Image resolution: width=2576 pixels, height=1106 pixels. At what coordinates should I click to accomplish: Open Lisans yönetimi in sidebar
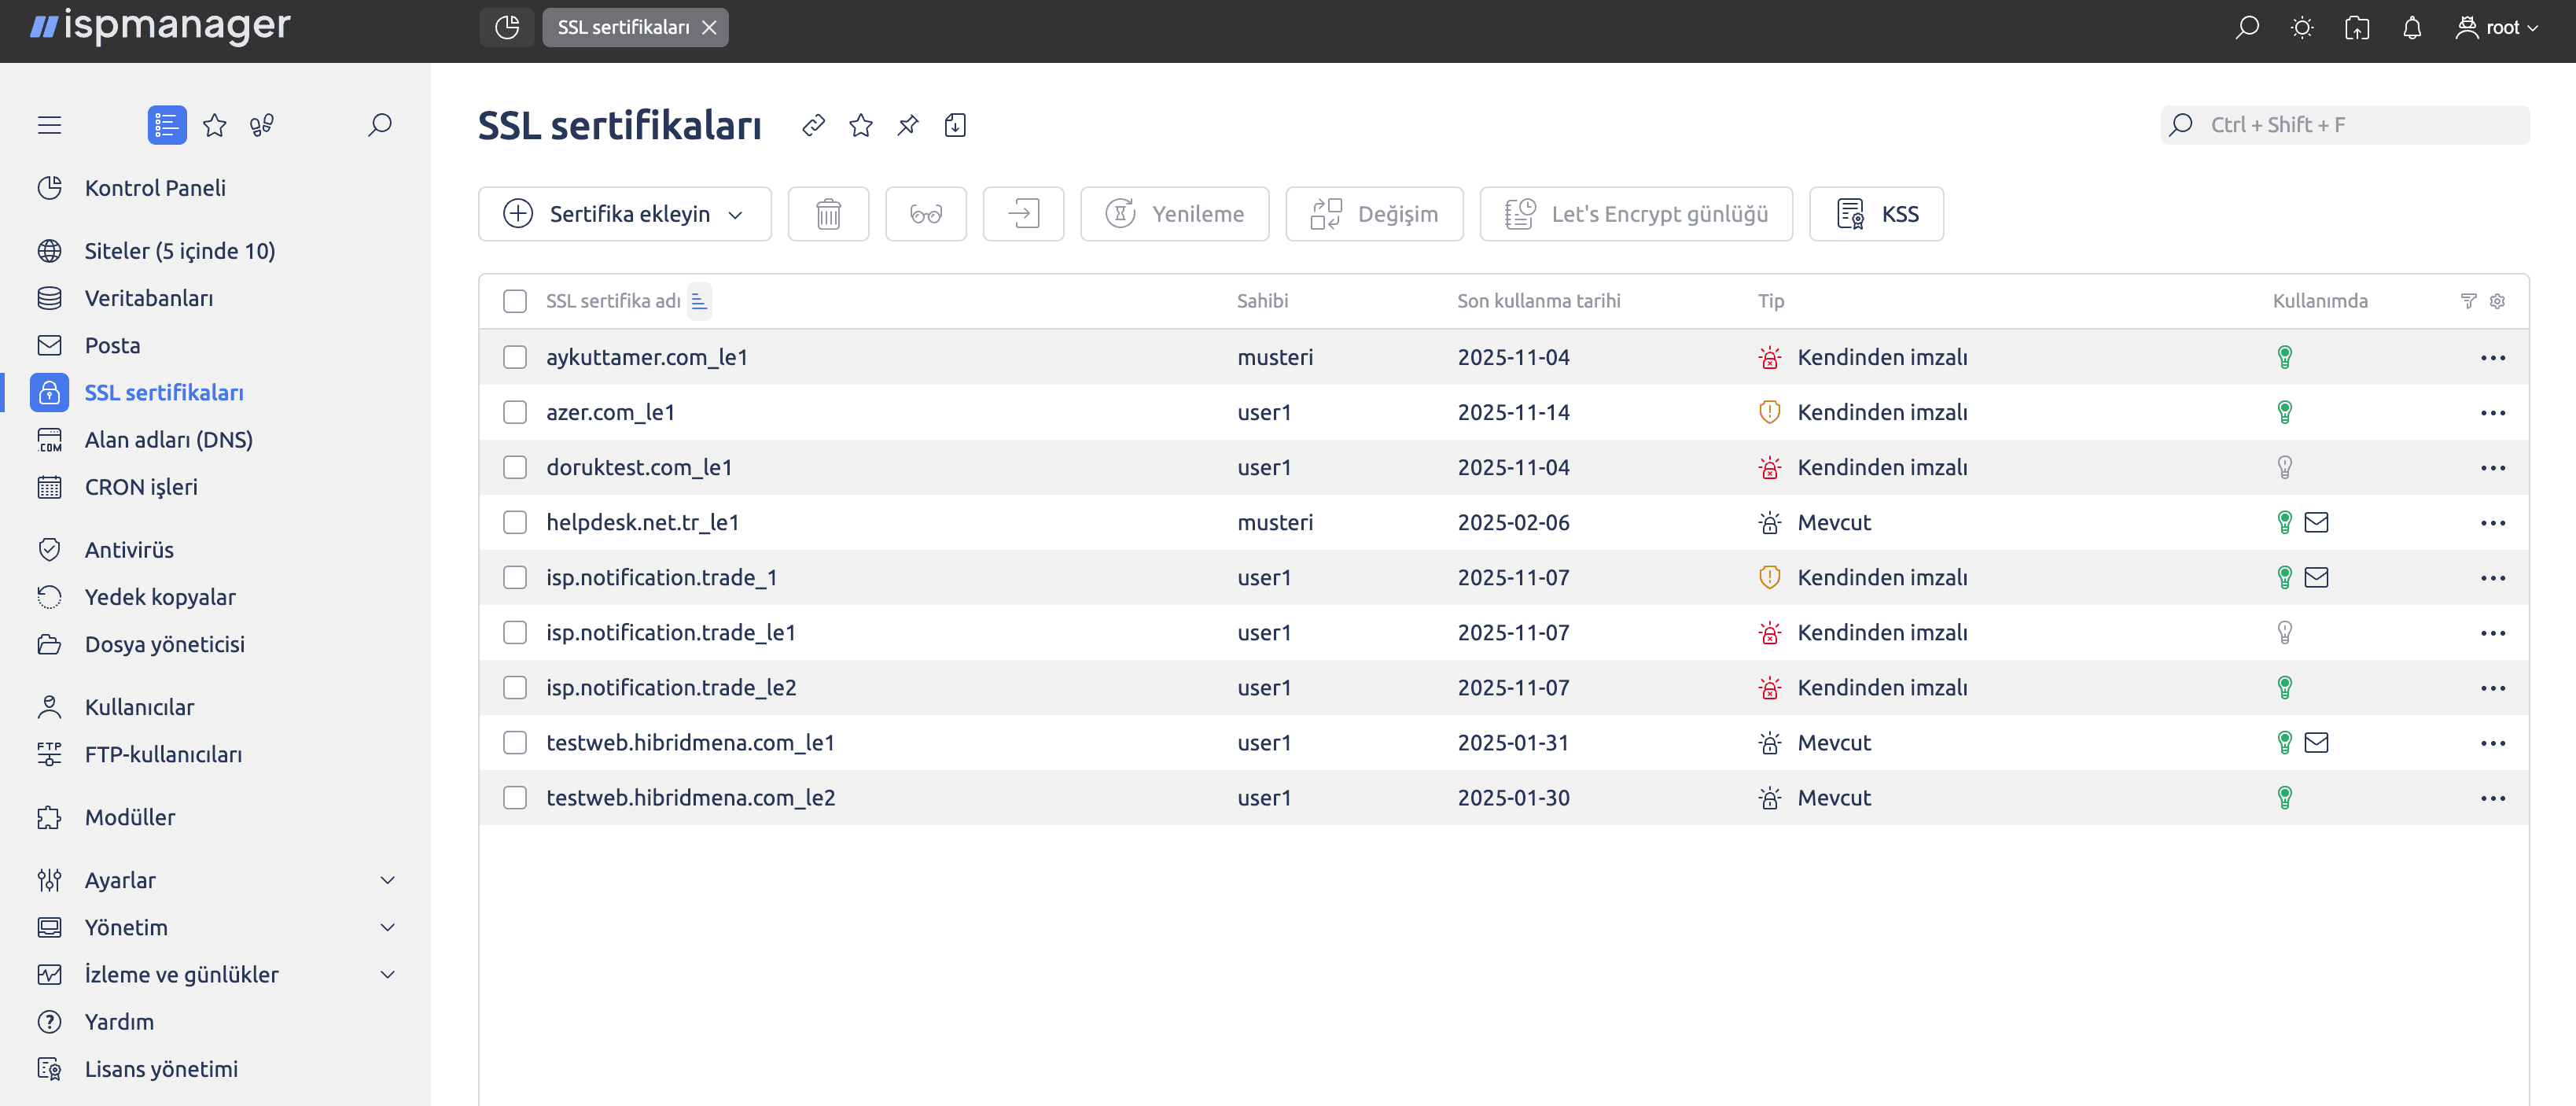[161, 1069]
